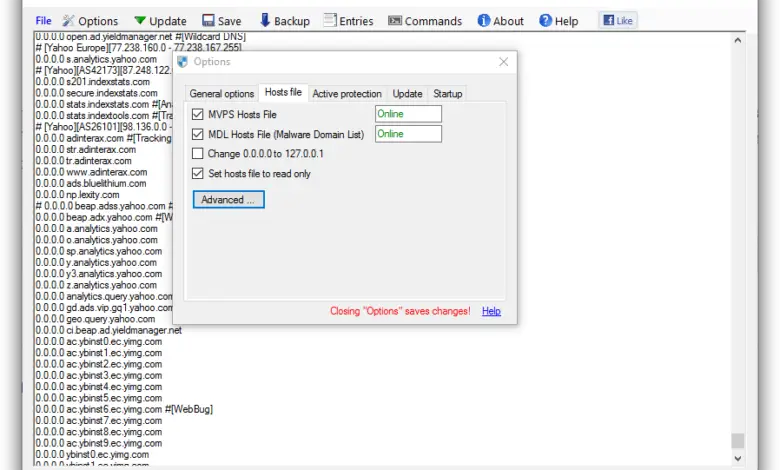
Task: Click the scrollbar down arrow
Action: [738, 458]
